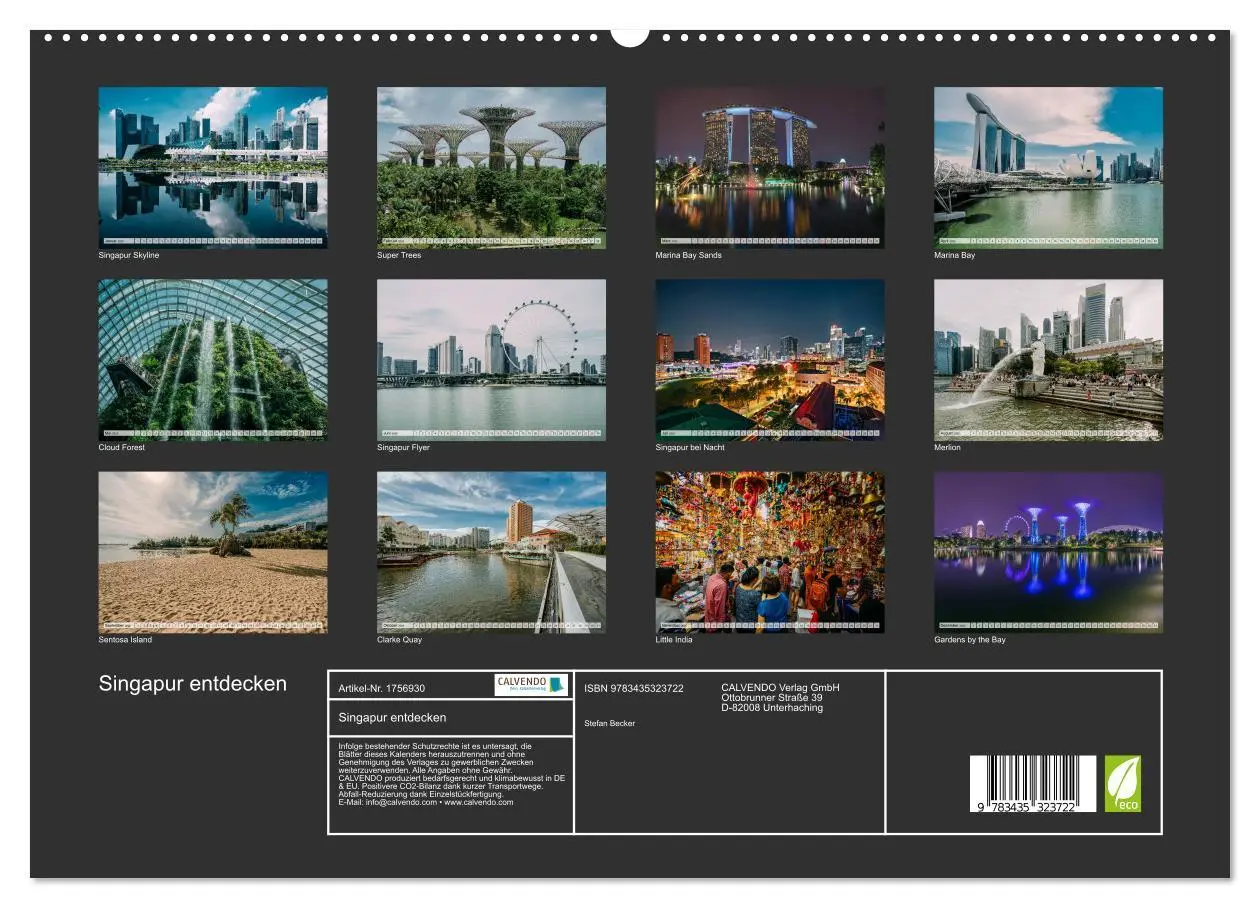Select the Singapur Flyer ferris wheel photo

[491, 360]
